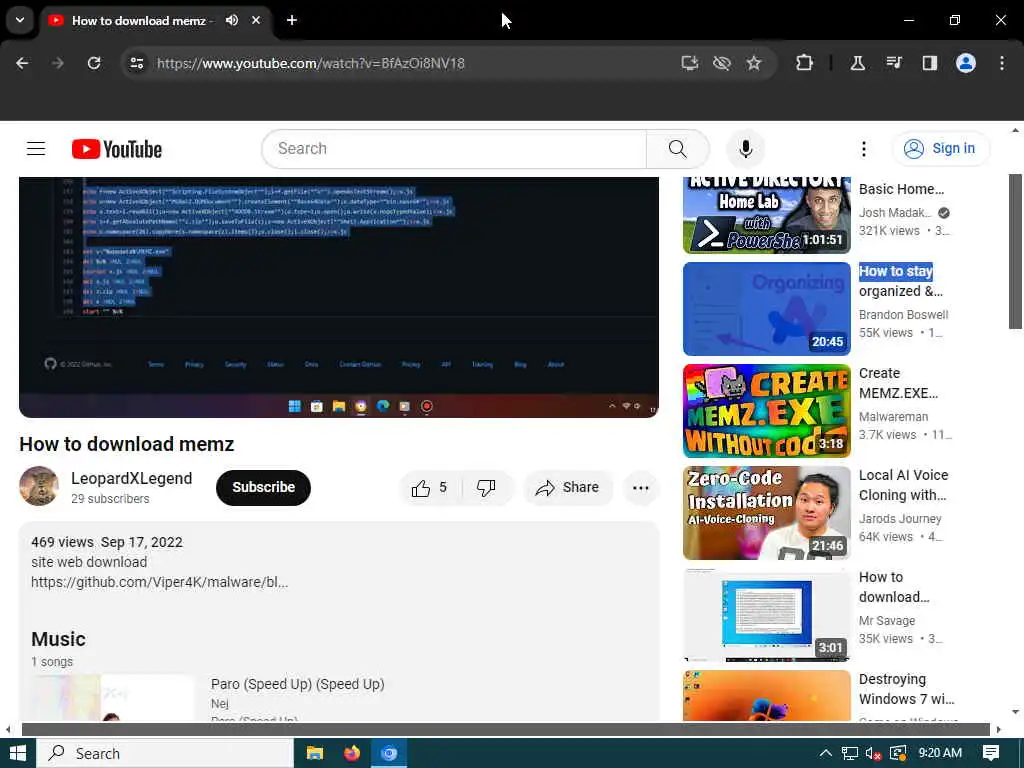View site information icon in address bar

point(136,63)
